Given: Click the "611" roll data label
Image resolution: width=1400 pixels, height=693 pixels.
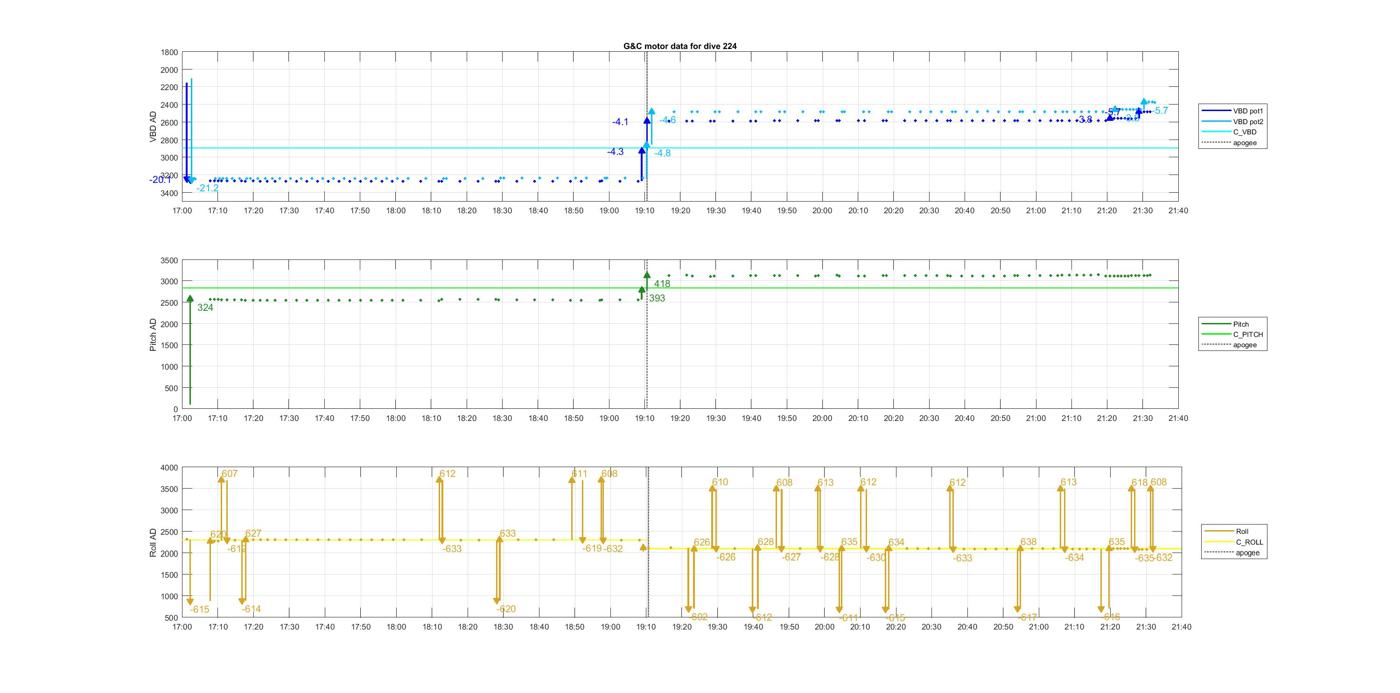Looking at the screenshot, I should coord(580,474).
